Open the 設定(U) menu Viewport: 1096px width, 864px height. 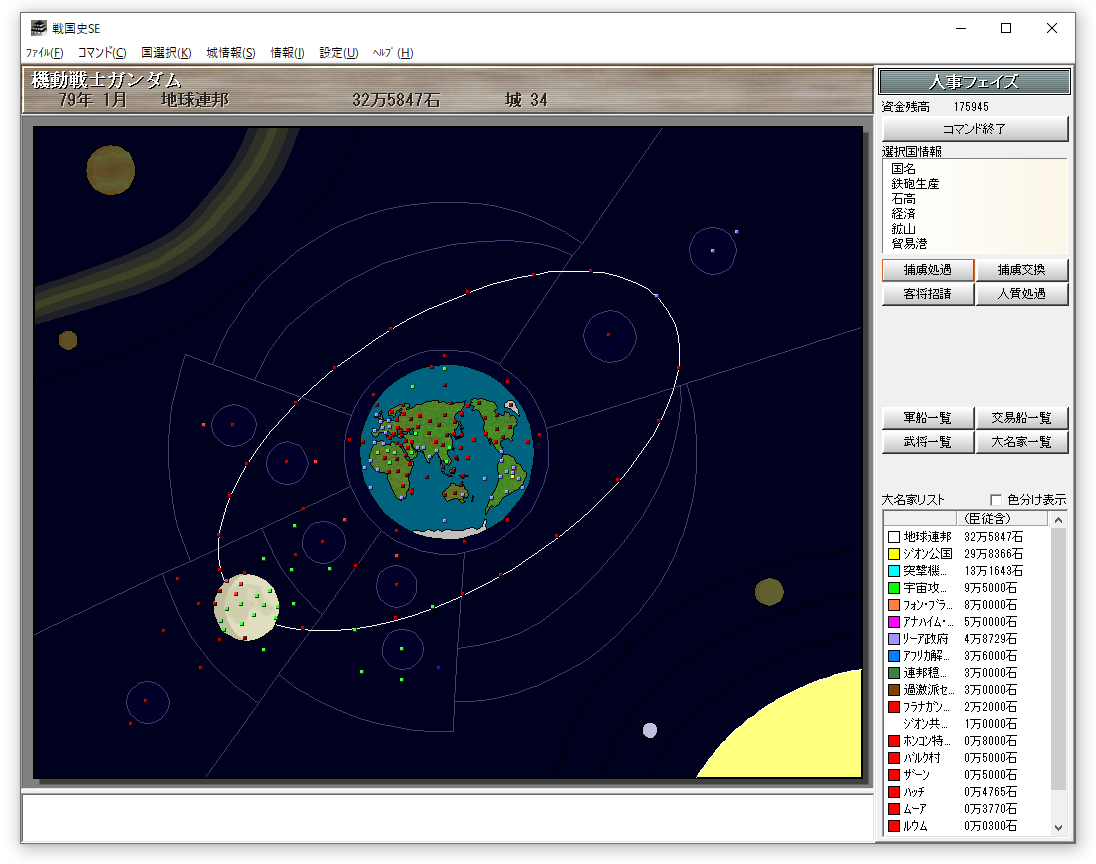[x=339, y=53]
